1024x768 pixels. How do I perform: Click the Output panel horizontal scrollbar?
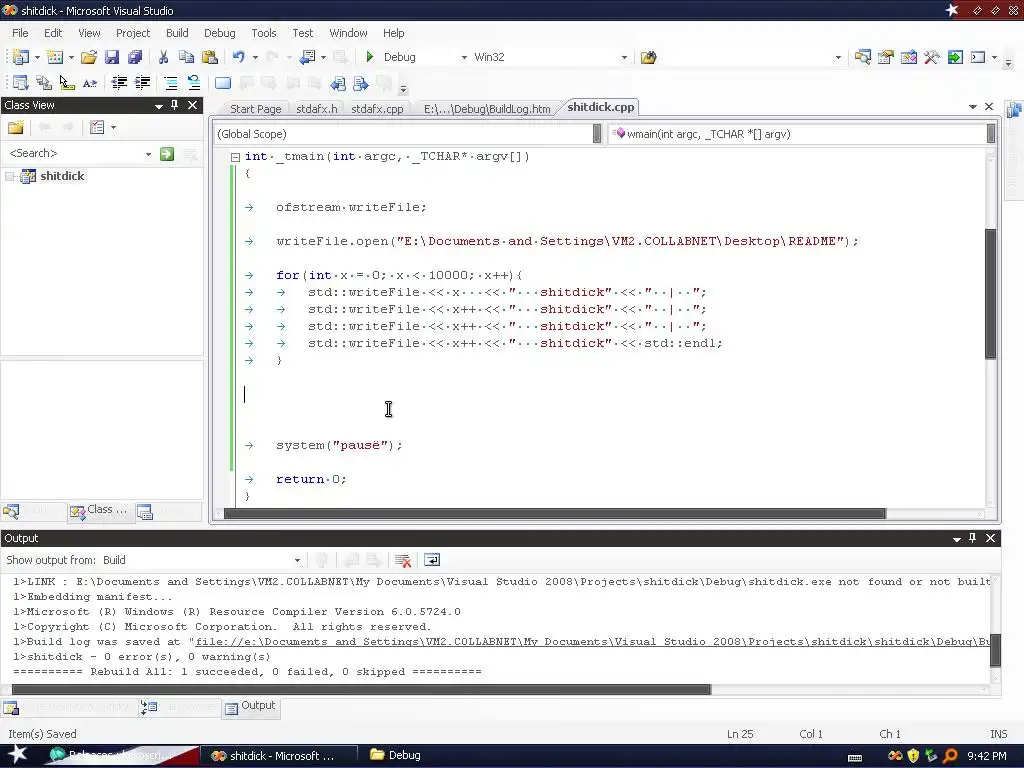click(x=361, y=690)
